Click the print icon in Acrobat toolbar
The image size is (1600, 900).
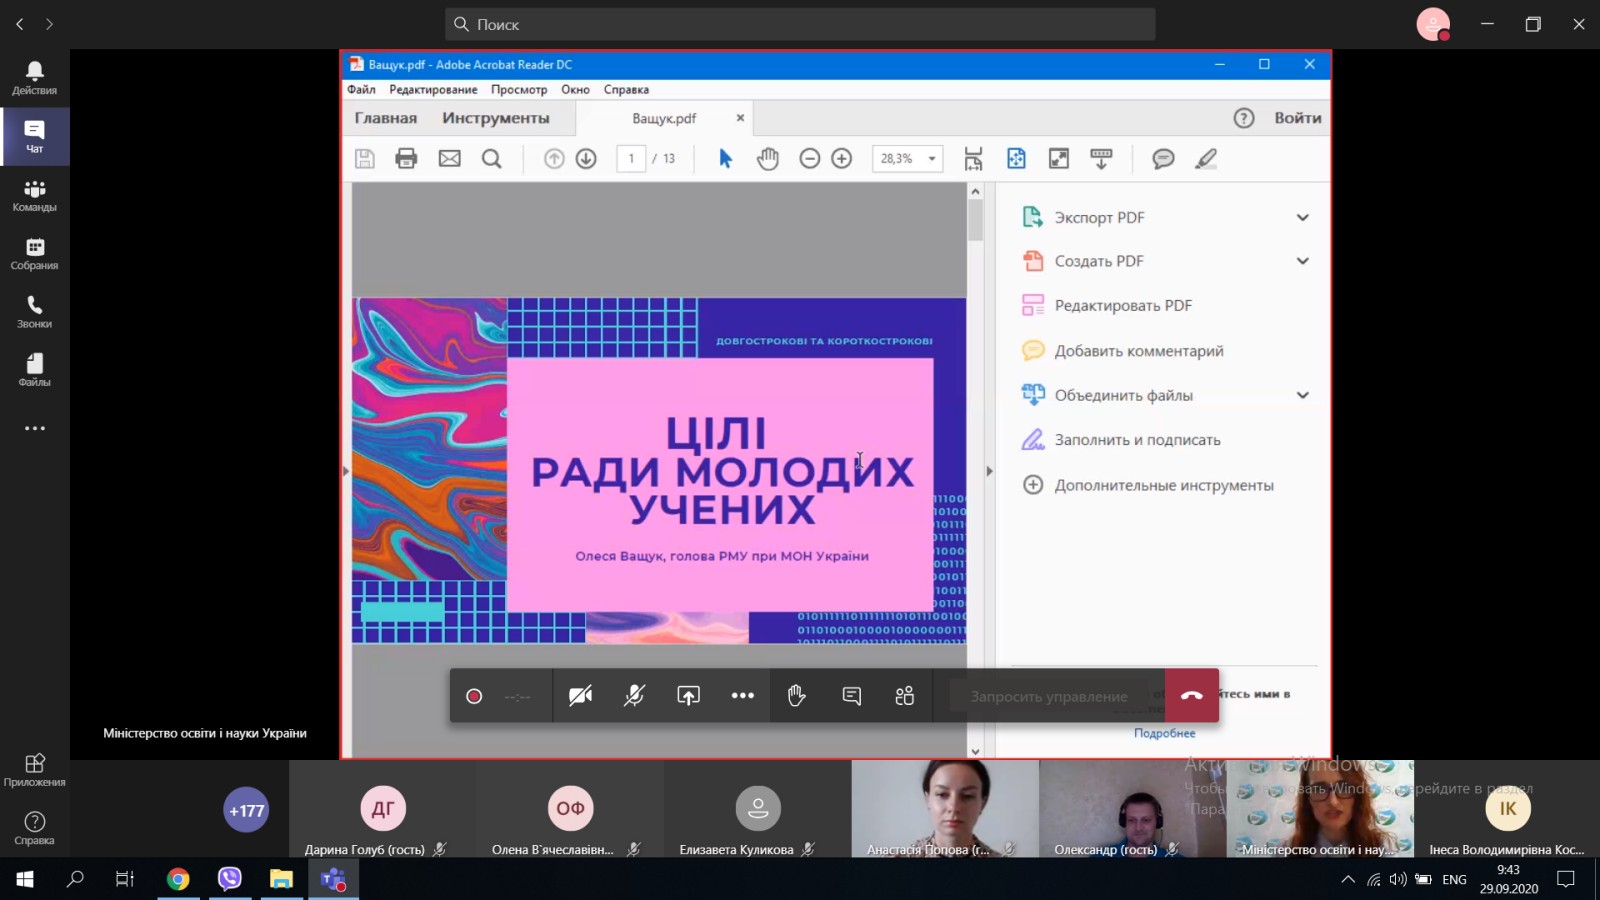pos(406,159)
